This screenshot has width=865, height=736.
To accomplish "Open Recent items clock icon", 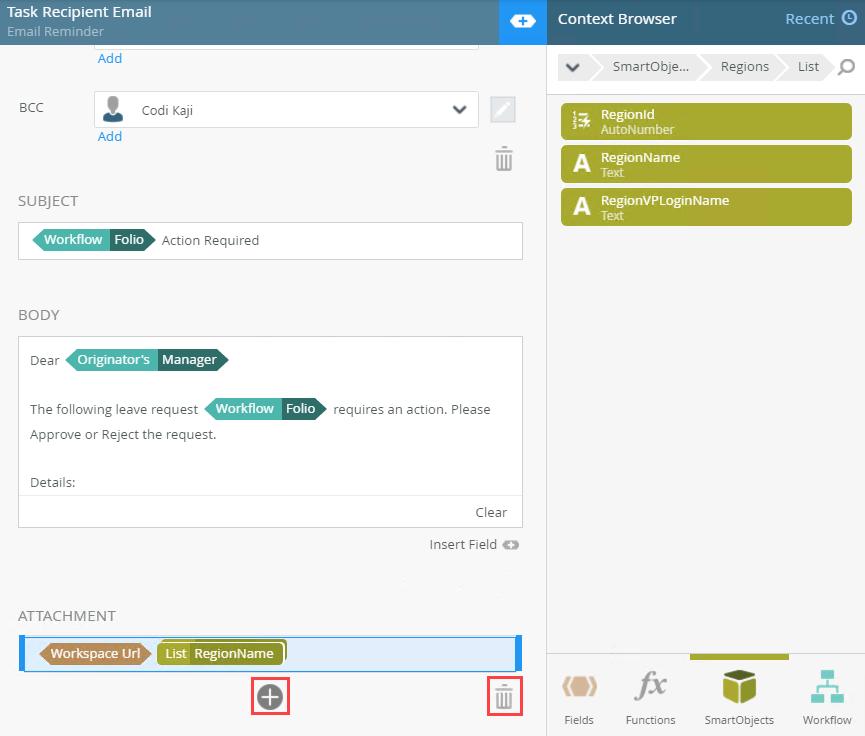I will 849,18.
